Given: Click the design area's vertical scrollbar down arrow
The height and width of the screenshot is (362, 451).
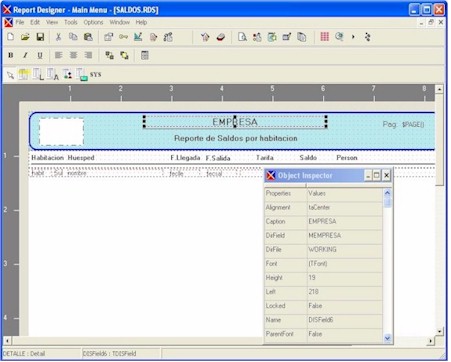Looking at the screenshot, I should coord(440,332).
